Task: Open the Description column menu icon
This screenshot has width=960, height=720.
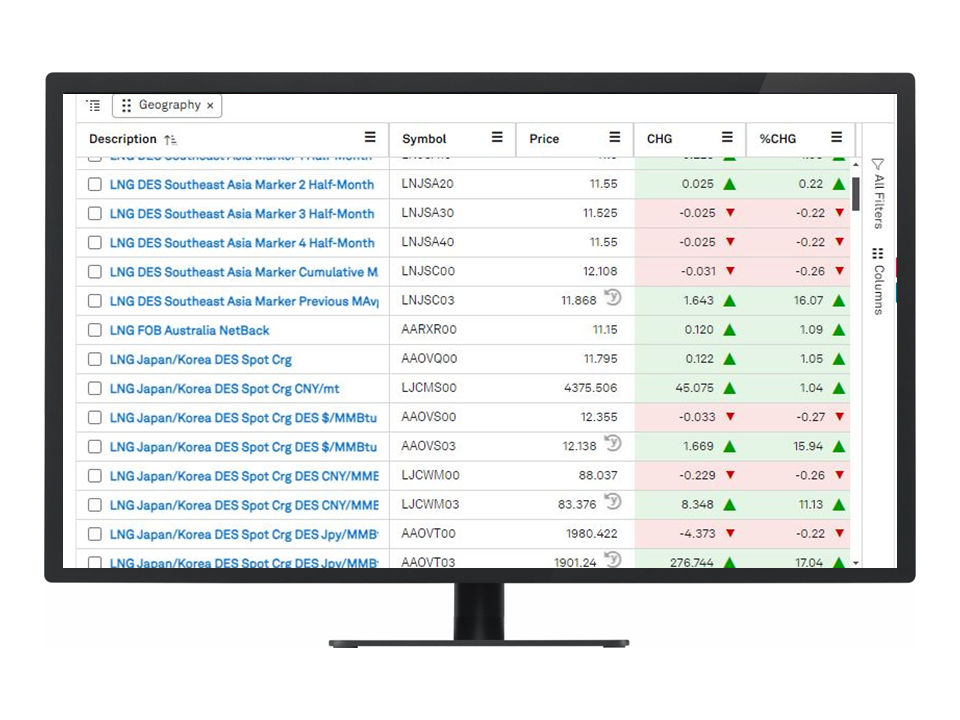Action: pyautogui.click(x=370, y=138)
